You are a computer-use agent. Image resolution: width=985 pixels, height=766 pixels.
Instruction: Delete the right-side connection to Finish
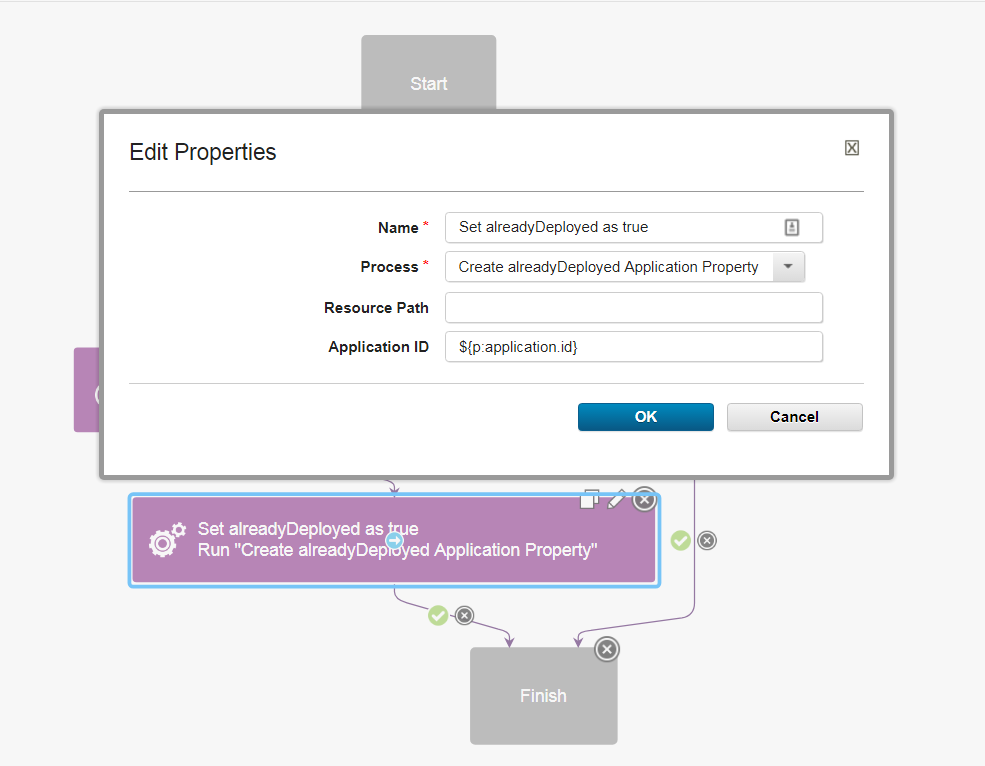[707, 541]
